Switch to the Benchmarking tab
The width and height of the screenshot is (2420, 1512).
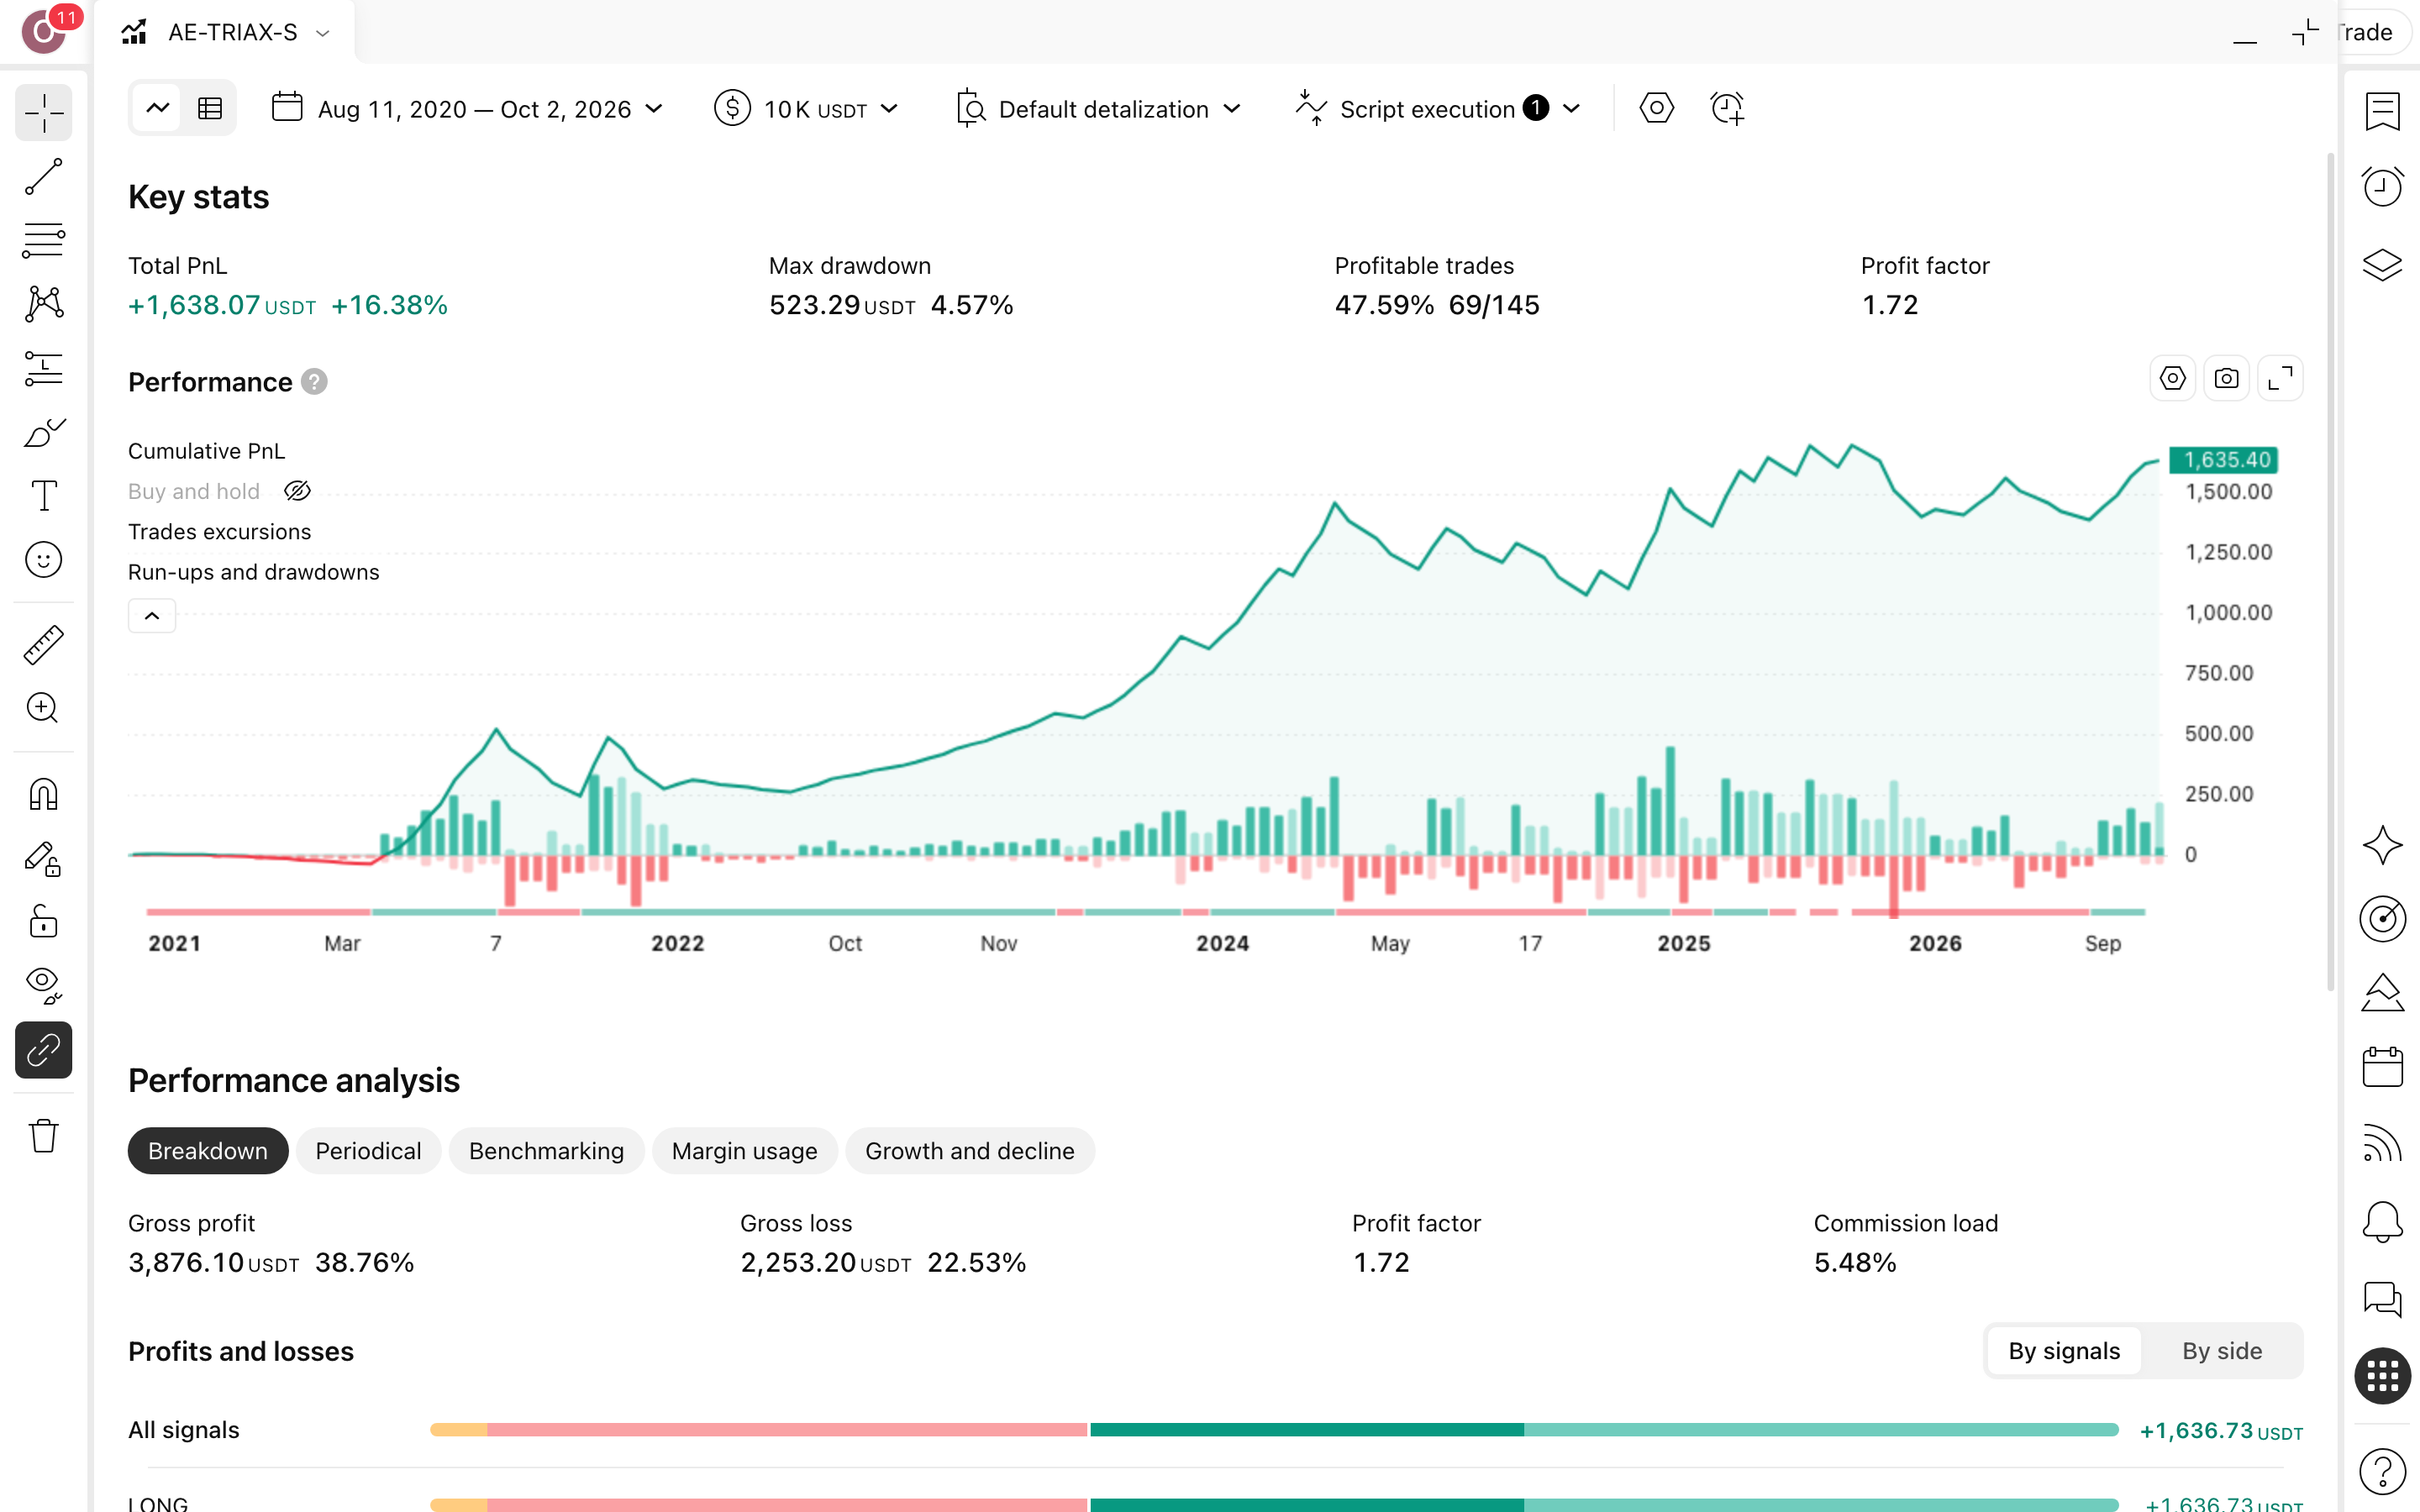[546, 1150]
